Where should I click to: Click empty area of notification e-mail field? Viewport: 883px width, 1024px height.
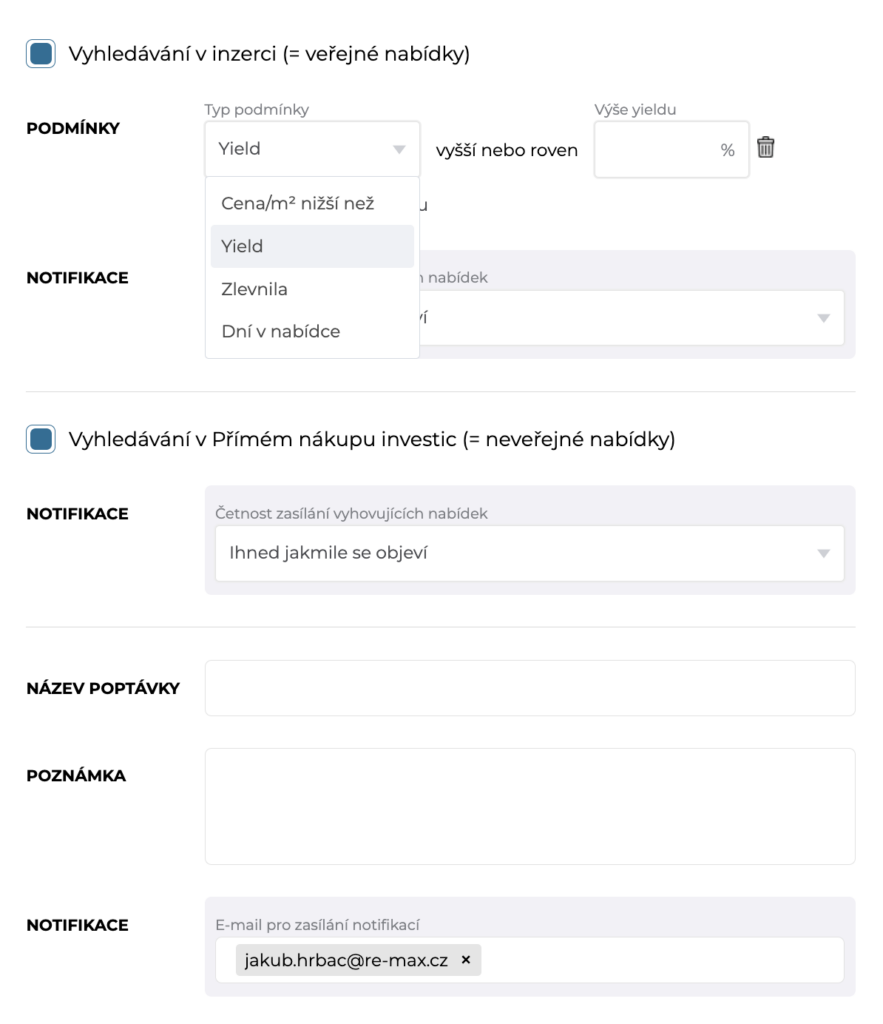coord(660,960)
